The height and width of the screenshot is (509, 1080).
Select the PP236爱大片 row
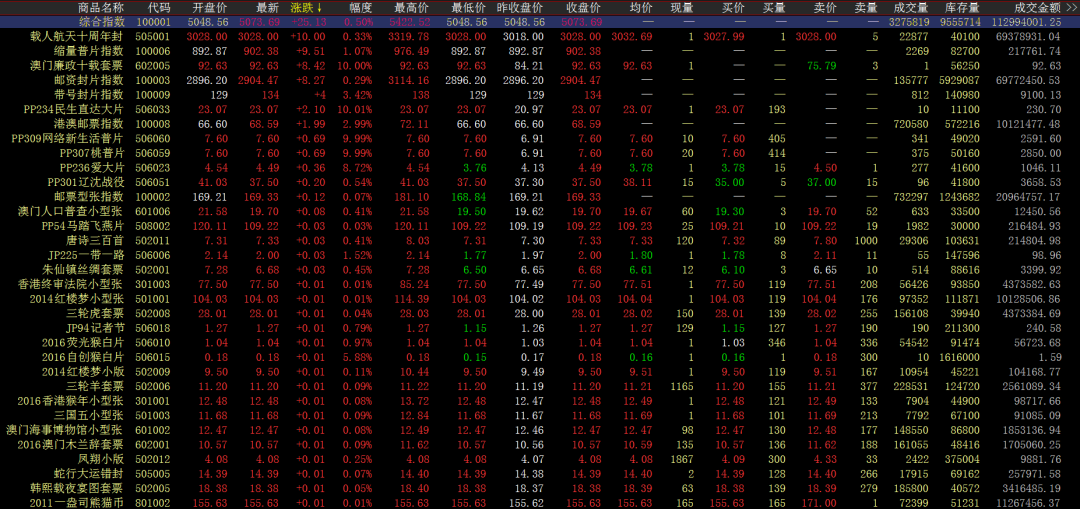[540, 167]
